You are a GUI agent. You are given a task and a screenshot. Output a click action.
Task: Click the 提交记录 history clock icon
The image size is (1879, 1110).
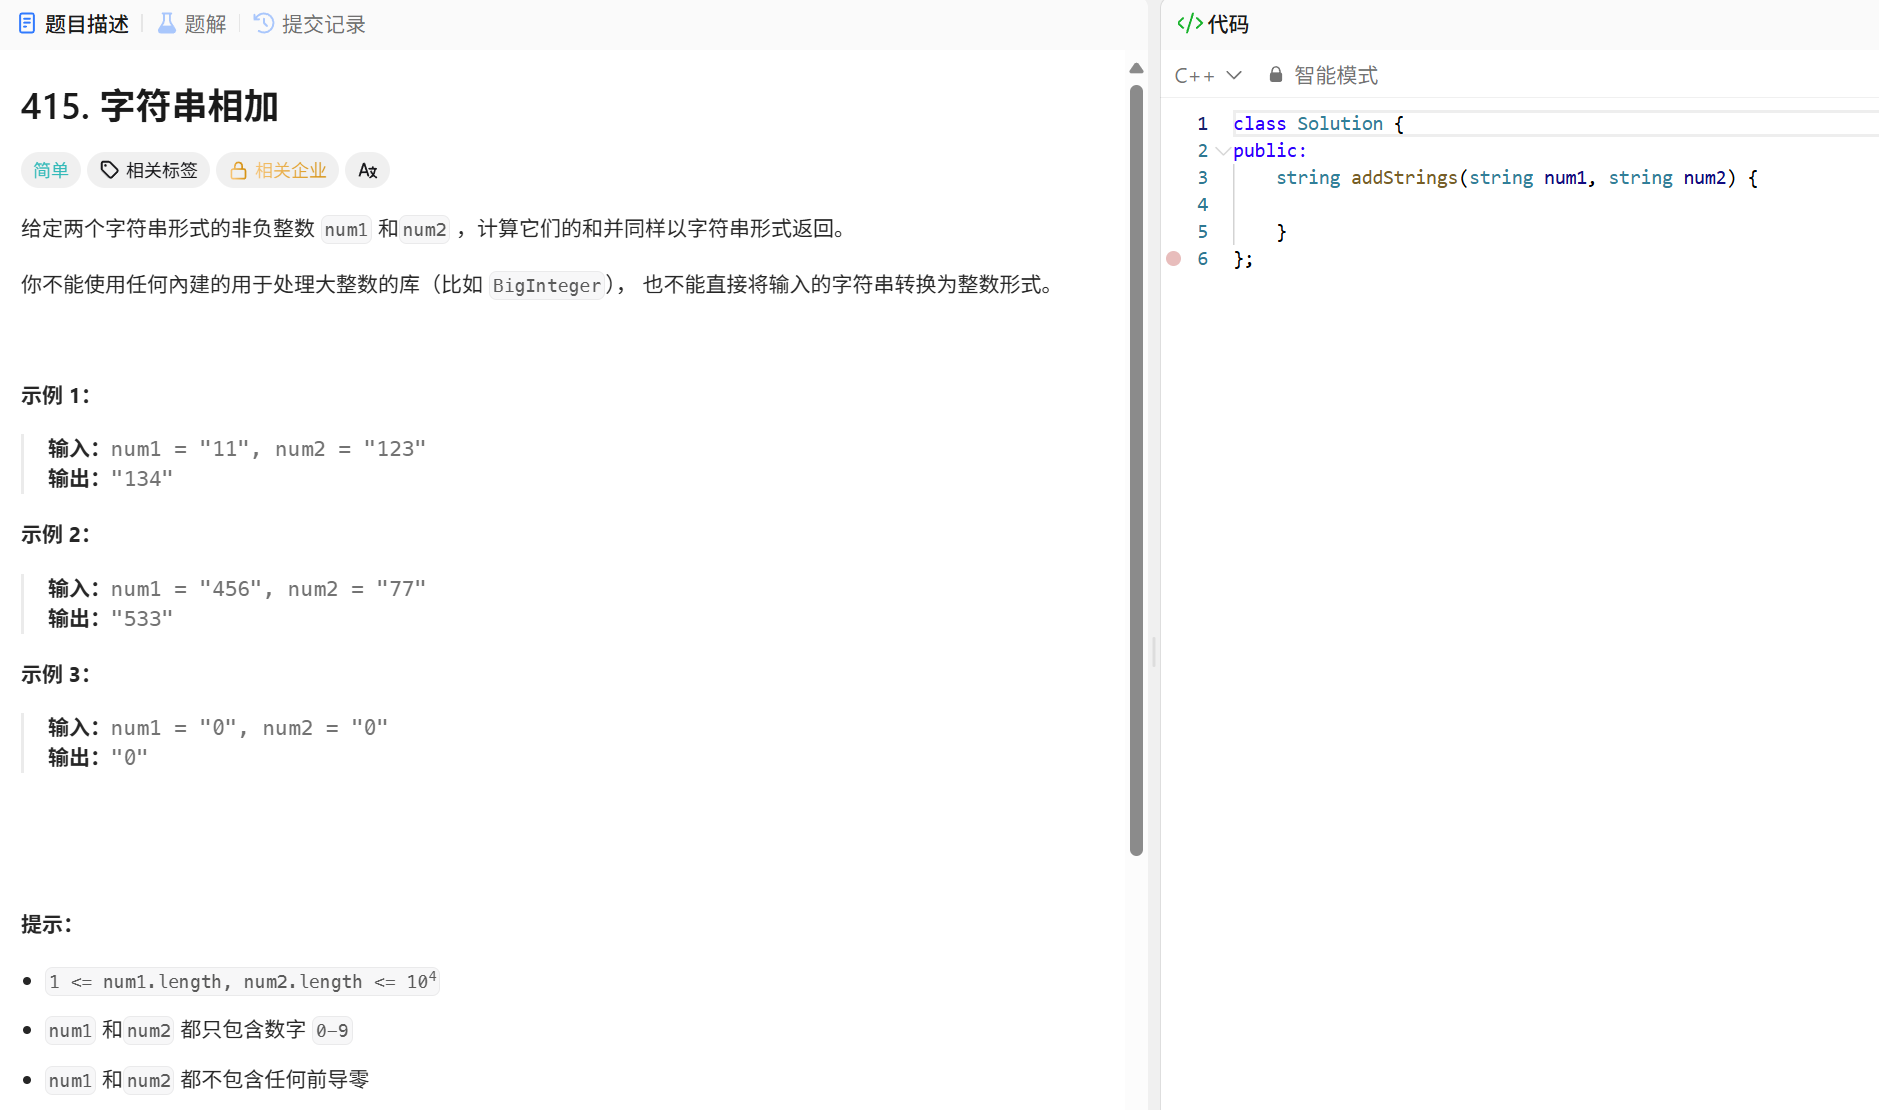[264, 23]
